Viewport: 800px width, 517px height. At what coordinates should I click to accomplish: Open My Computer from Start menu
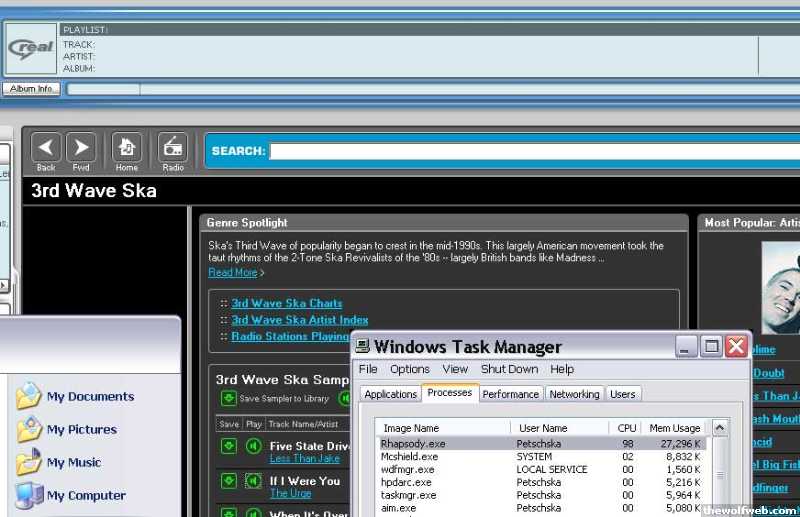point(85,496)
